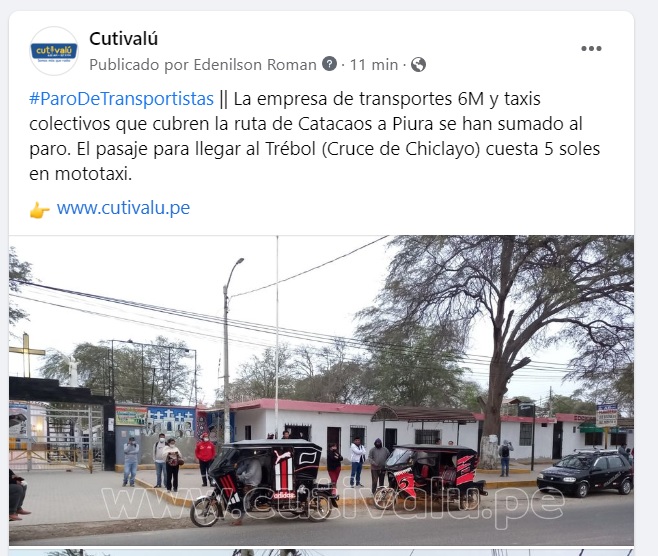658x556 pixels.
Task: Click the red mototaxi numbered 5
Action: point(430,476)
